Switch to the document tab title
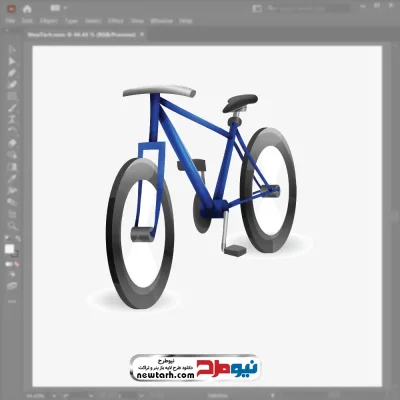This screenshot has height=400, width=400. (82, 34)
